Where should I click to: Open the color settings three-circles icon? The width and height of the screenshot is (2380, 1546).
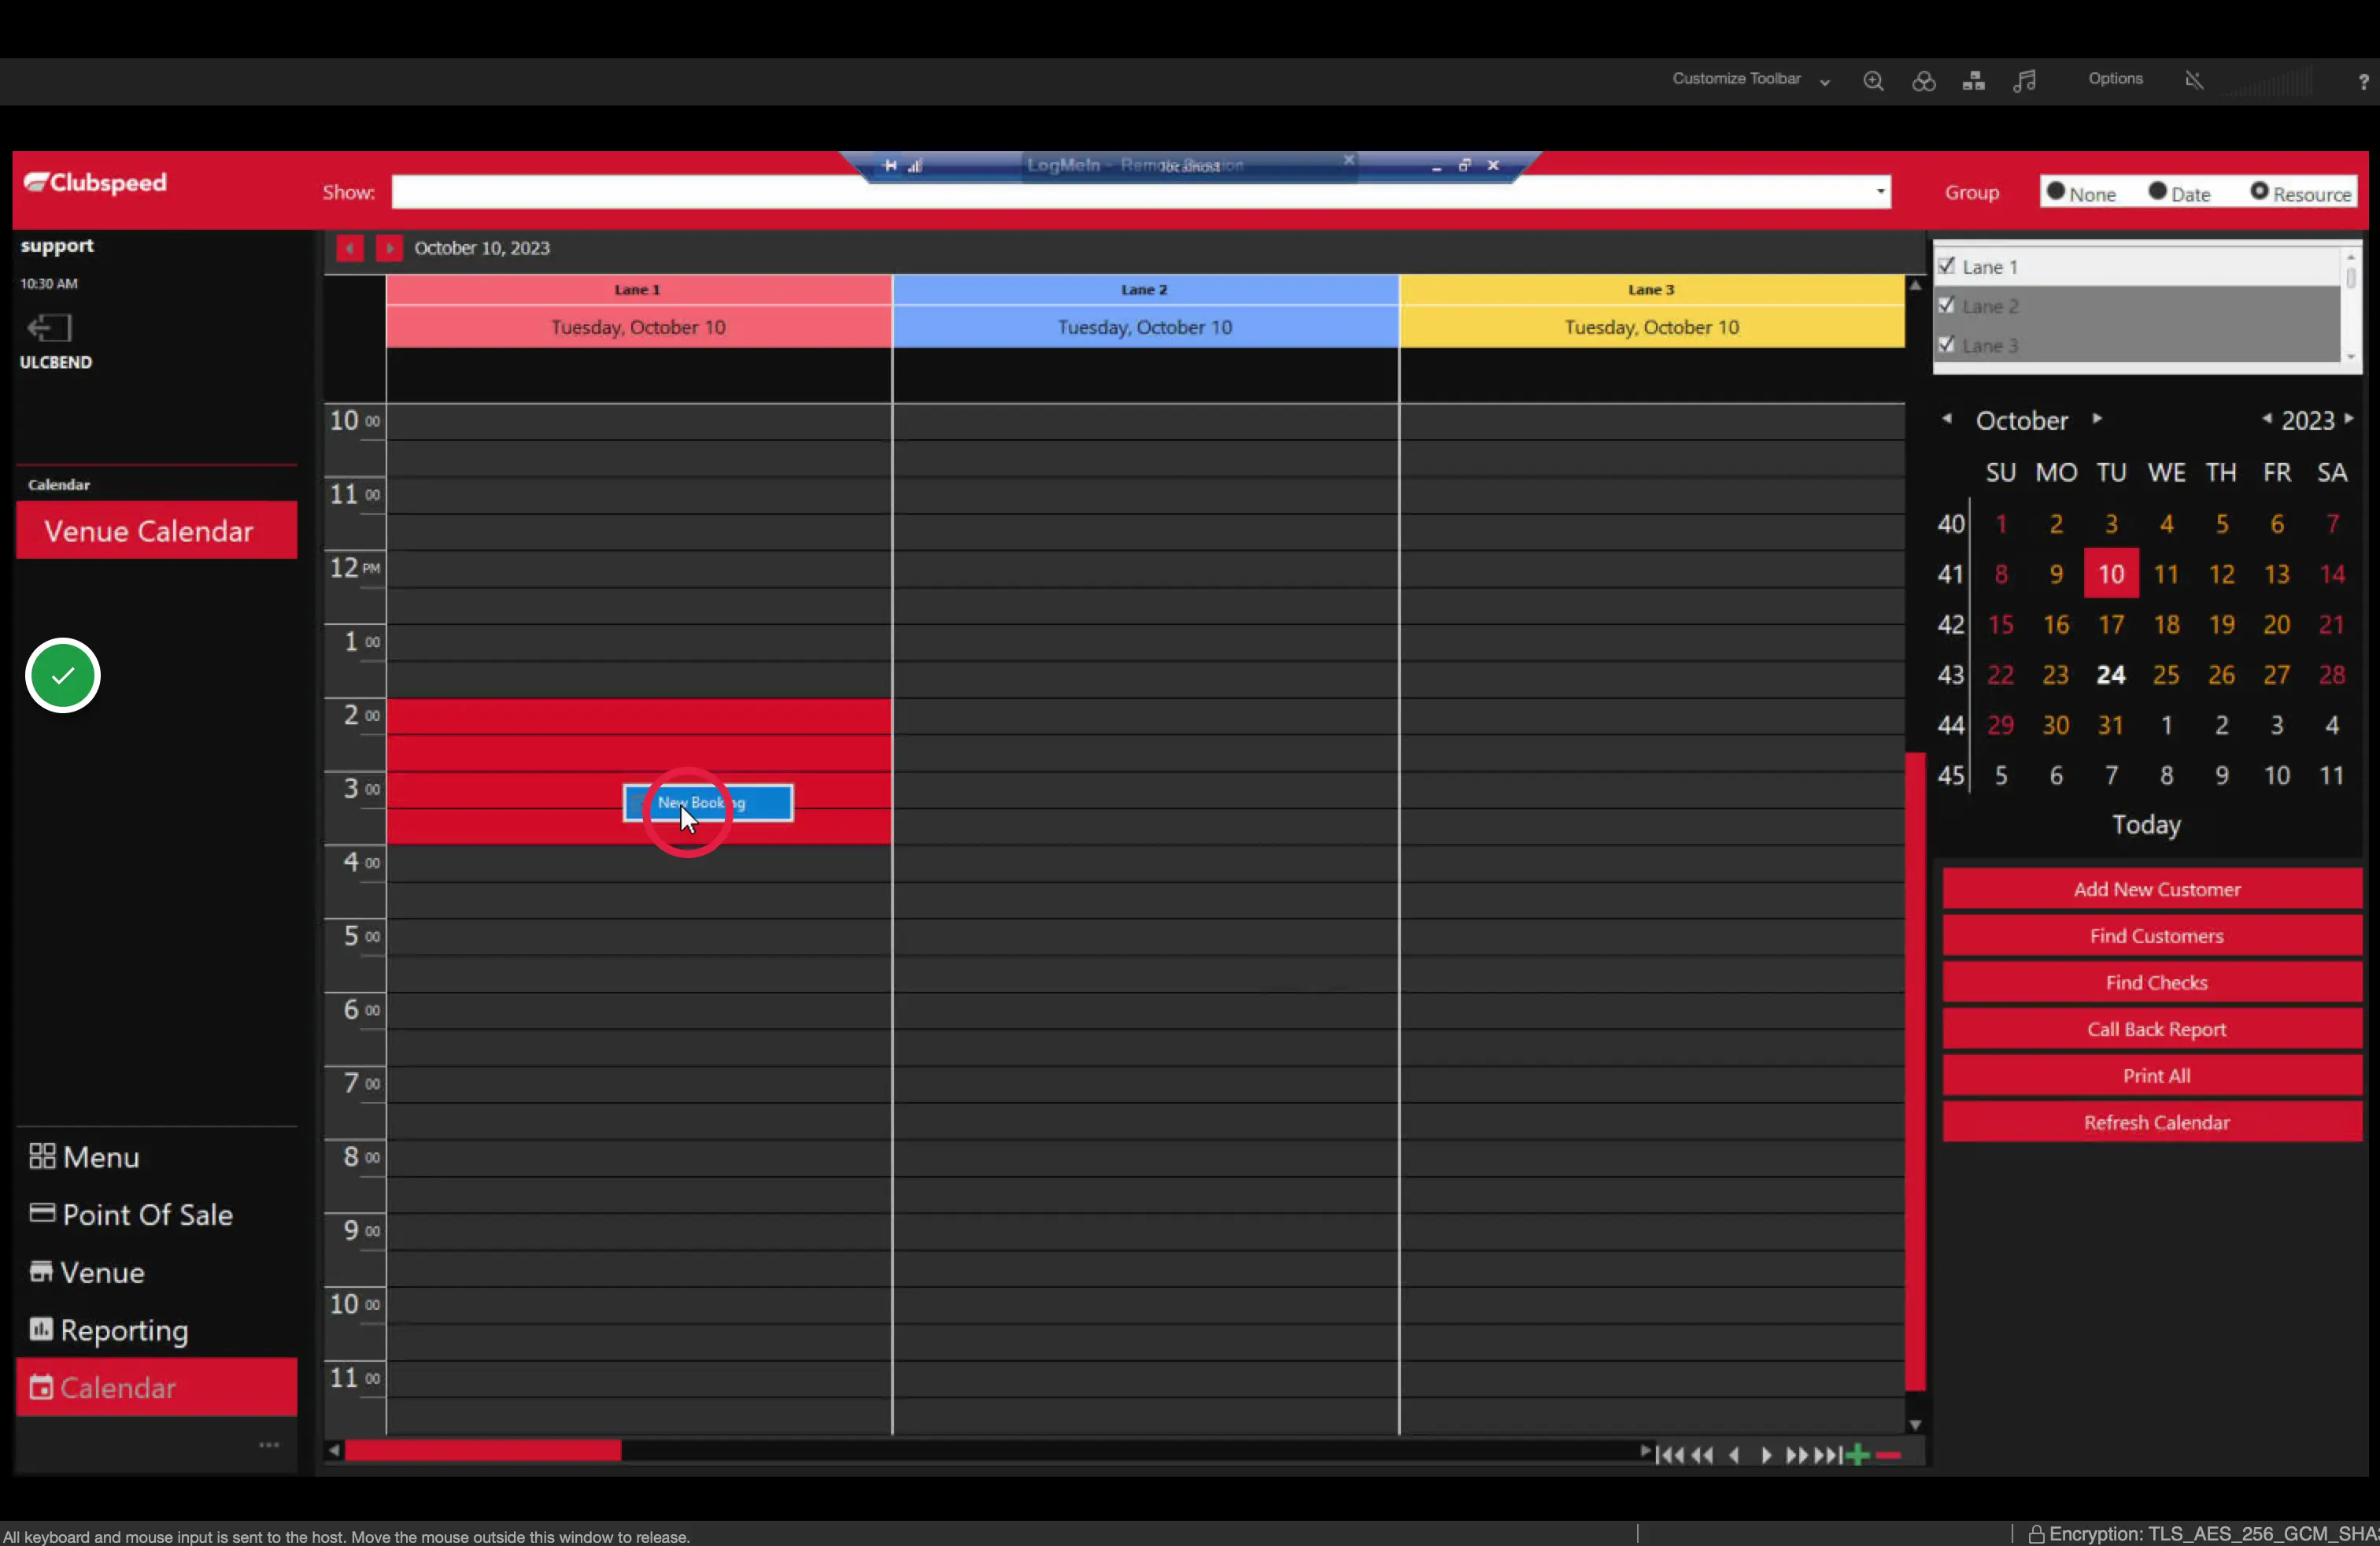point(1924,81)
